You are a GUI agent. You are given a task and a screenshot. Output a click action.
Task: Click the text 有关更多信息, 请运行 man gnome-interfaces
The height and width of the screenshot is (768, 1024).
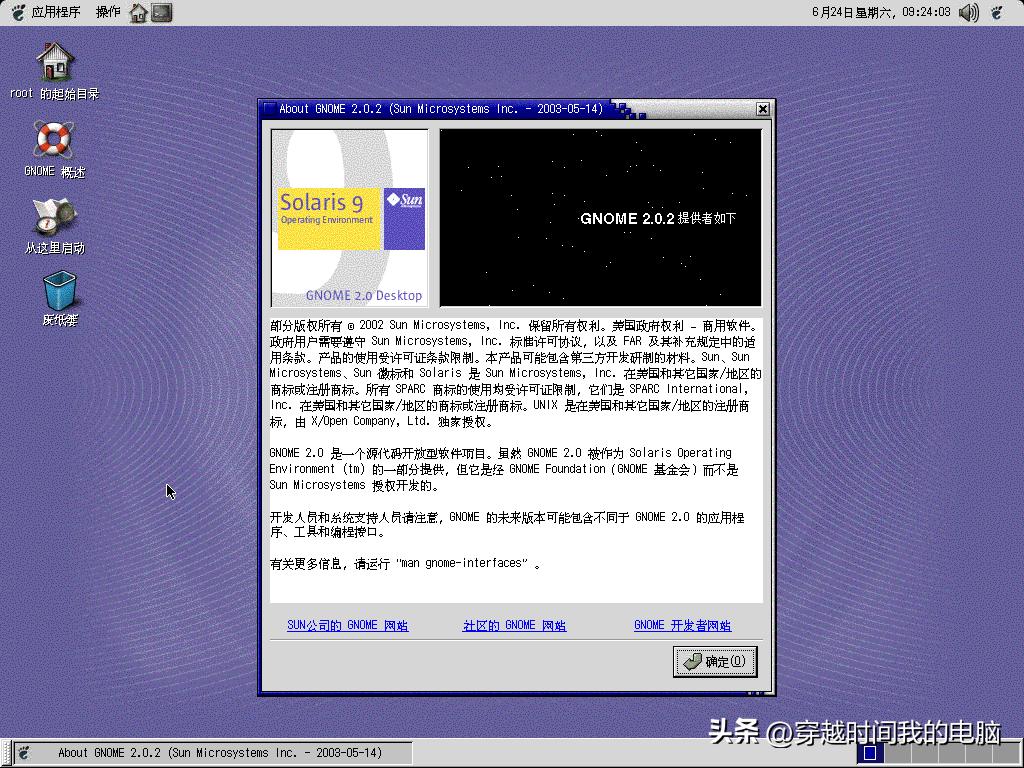pos(405,563)
